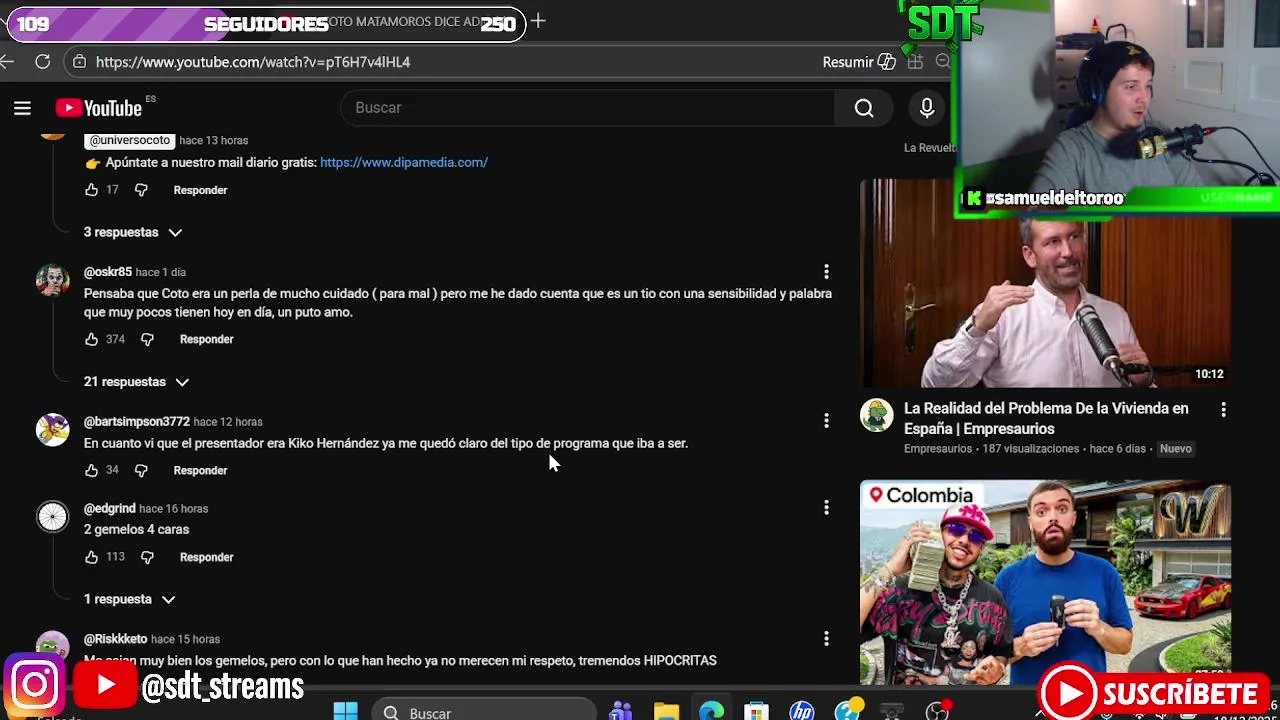1280x720 pixels.
Task: Dislike the @edgrind comment
Action: click(x=147, y=557)
